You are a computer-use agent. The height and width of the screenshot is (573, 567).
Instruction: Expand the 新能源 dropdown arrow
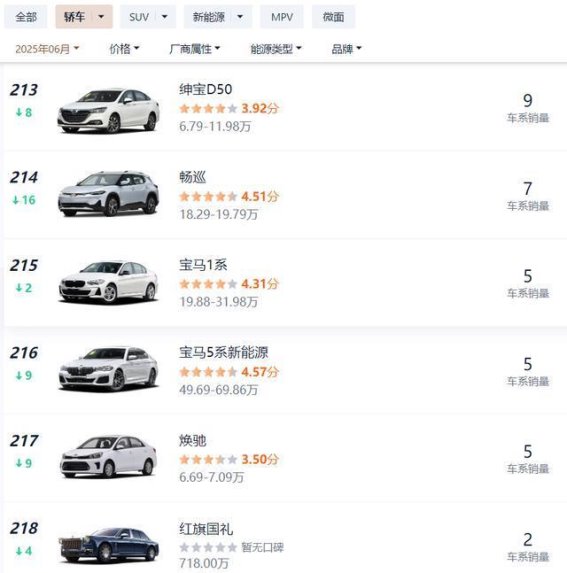click(240, 17)
